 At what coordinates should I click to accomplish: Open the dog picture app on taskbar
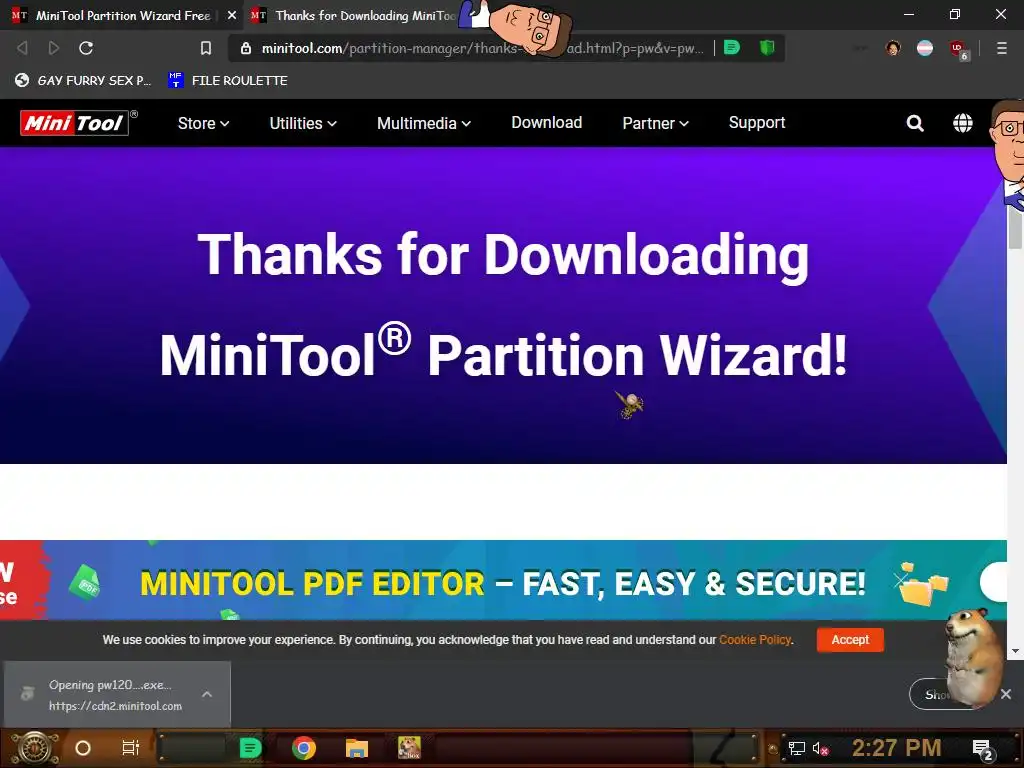tap(409, 748)
